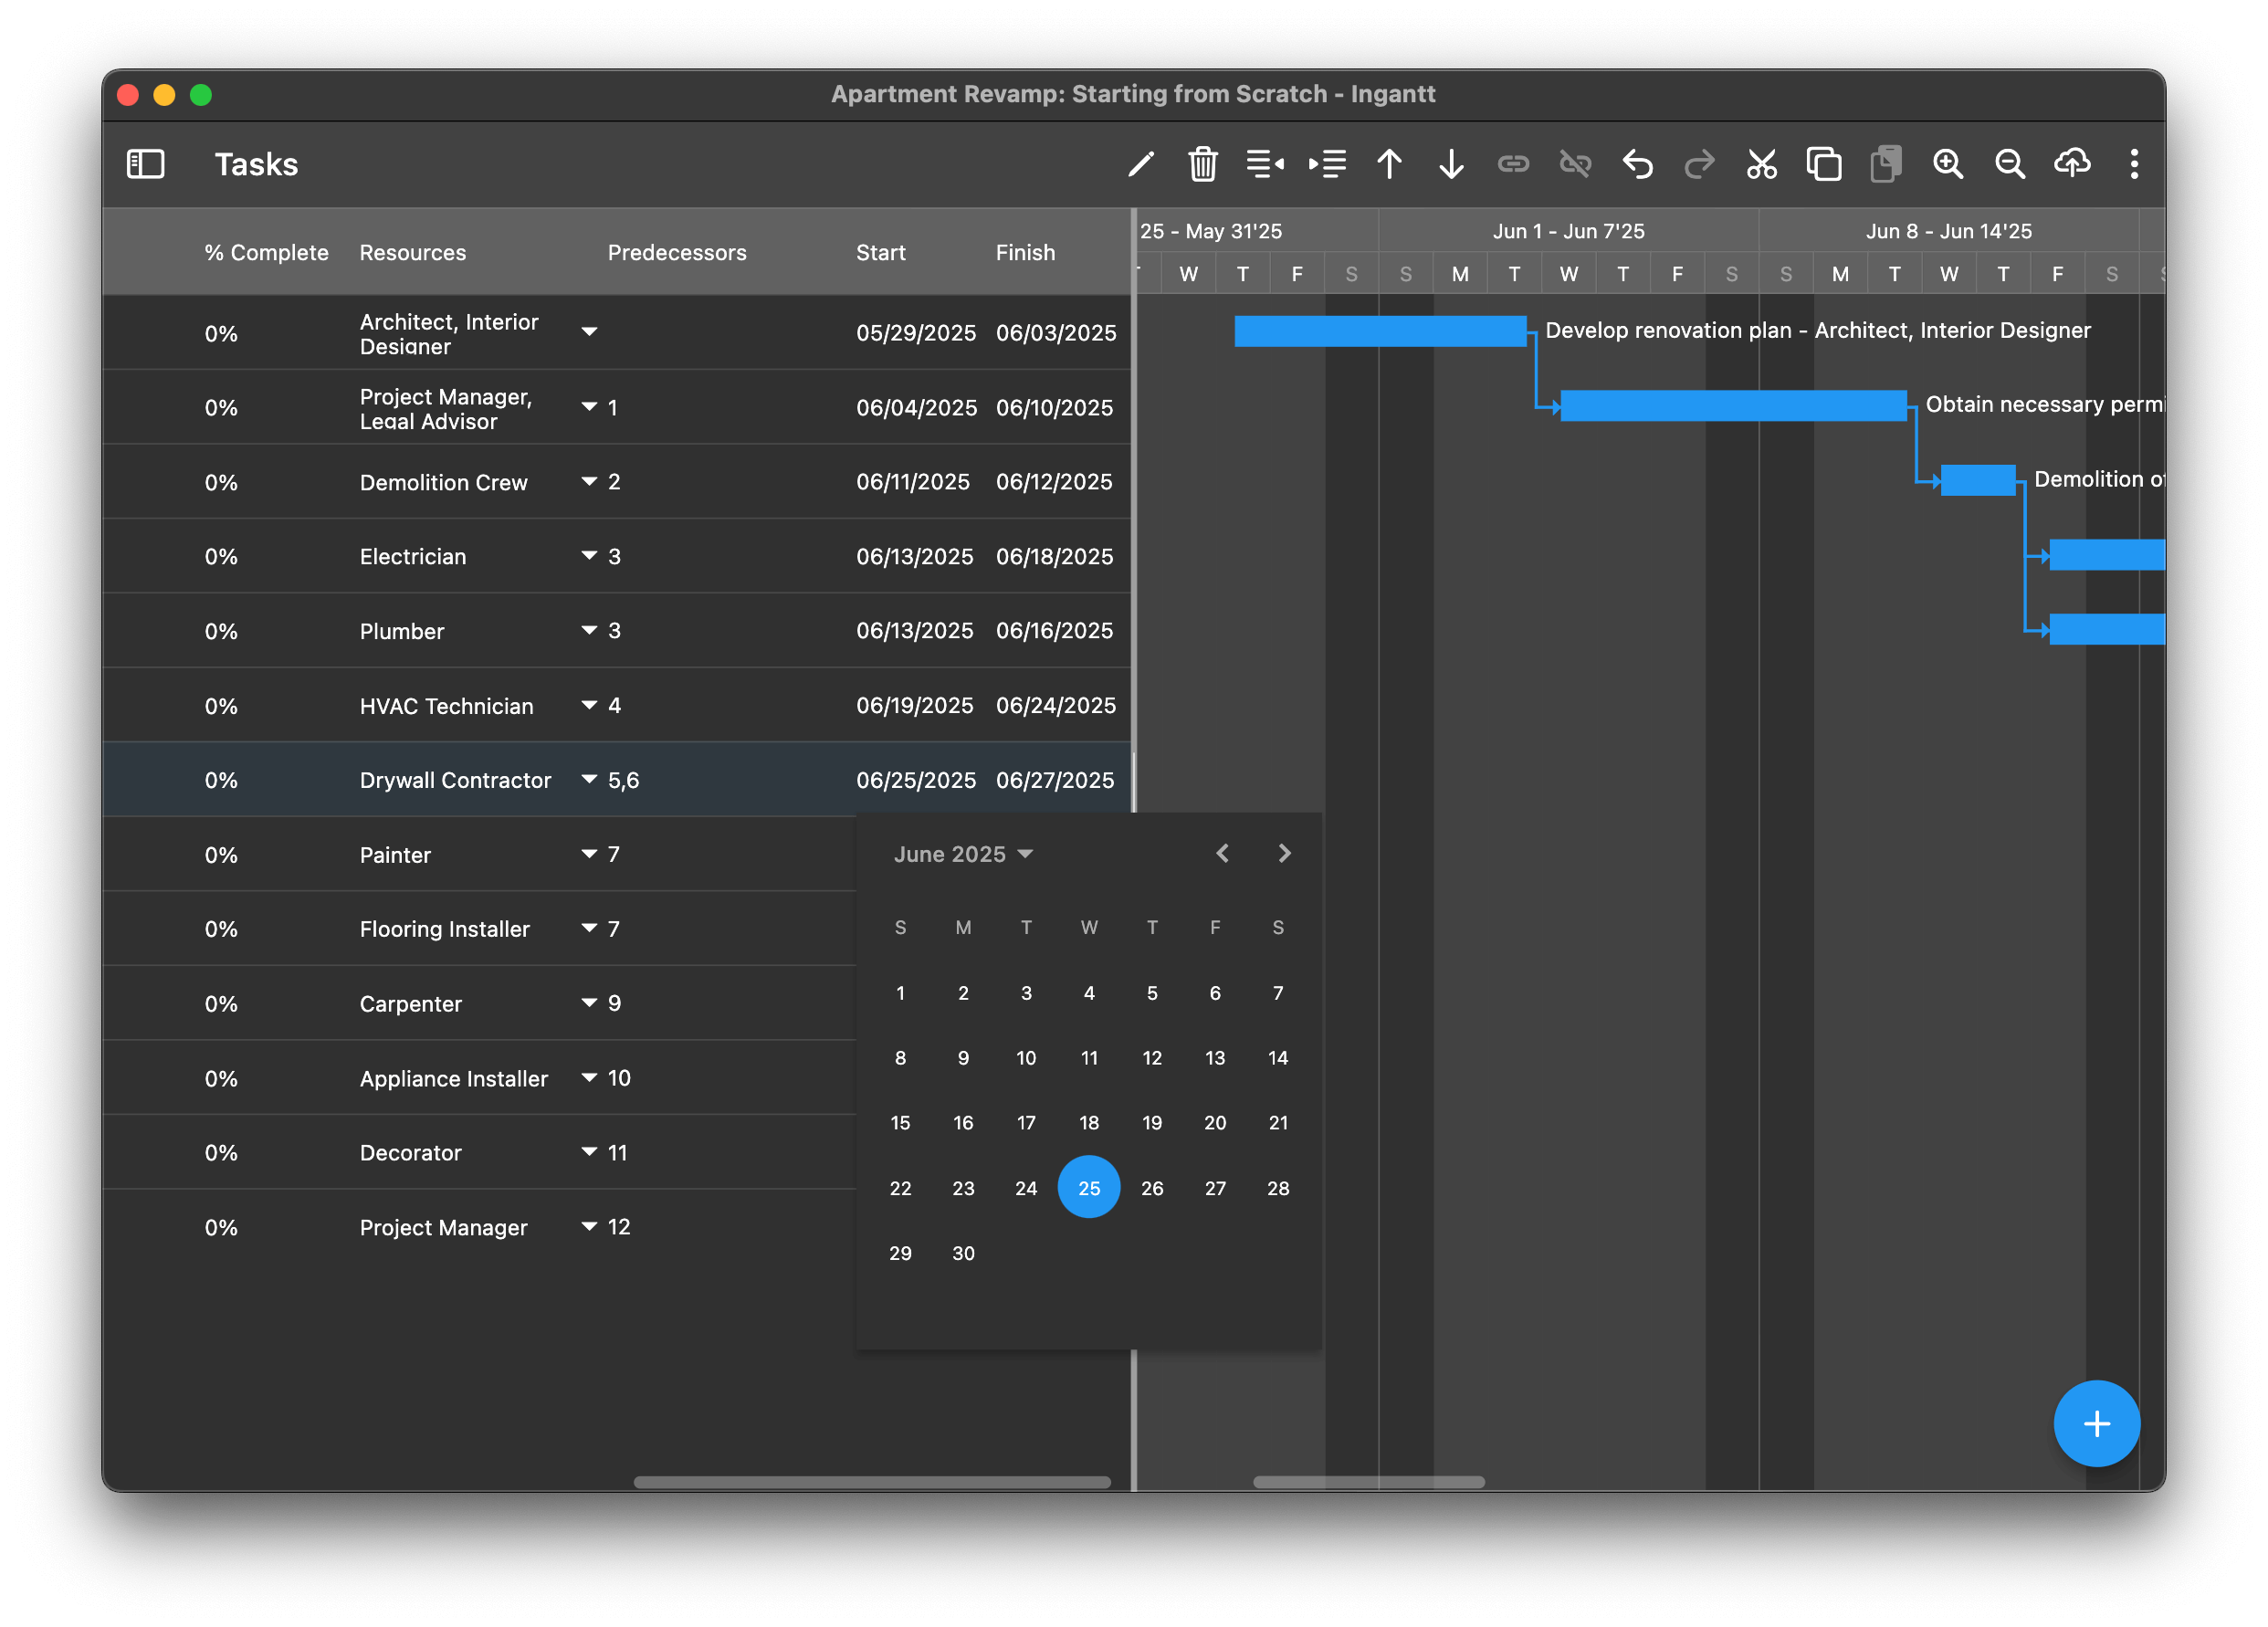Screen dimensions: 2268x1627
Task: Delete task with trash icon
Action: pos(1203,164)
